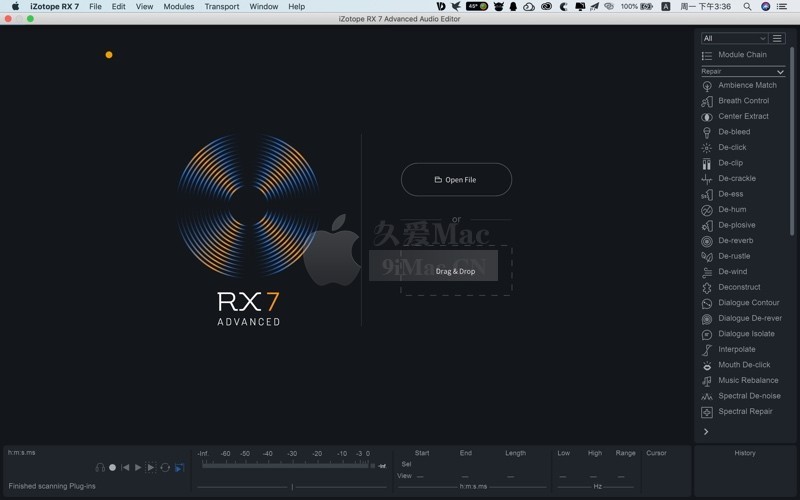
Task: Adjust the slider under the level meter
Action: [x=292, y=487]
